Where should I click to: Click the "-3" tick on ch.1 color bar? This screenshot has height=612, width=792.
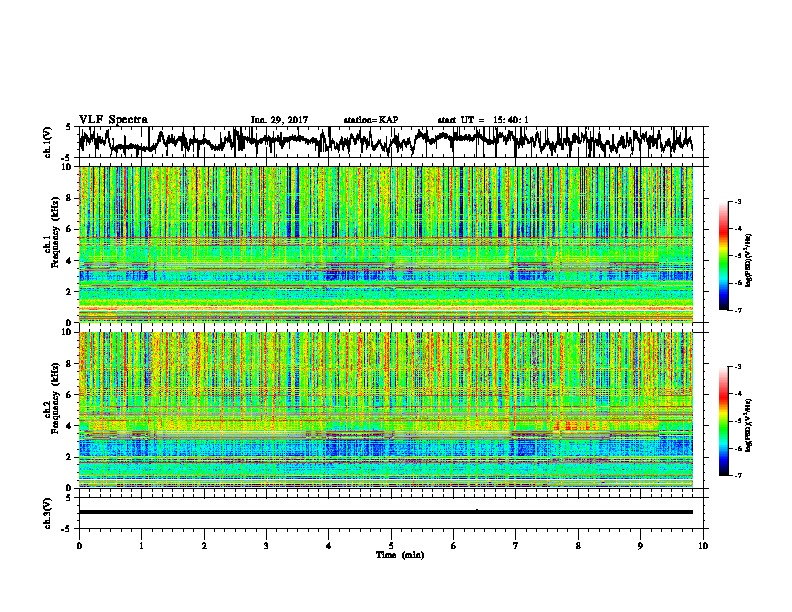[738, 202]
